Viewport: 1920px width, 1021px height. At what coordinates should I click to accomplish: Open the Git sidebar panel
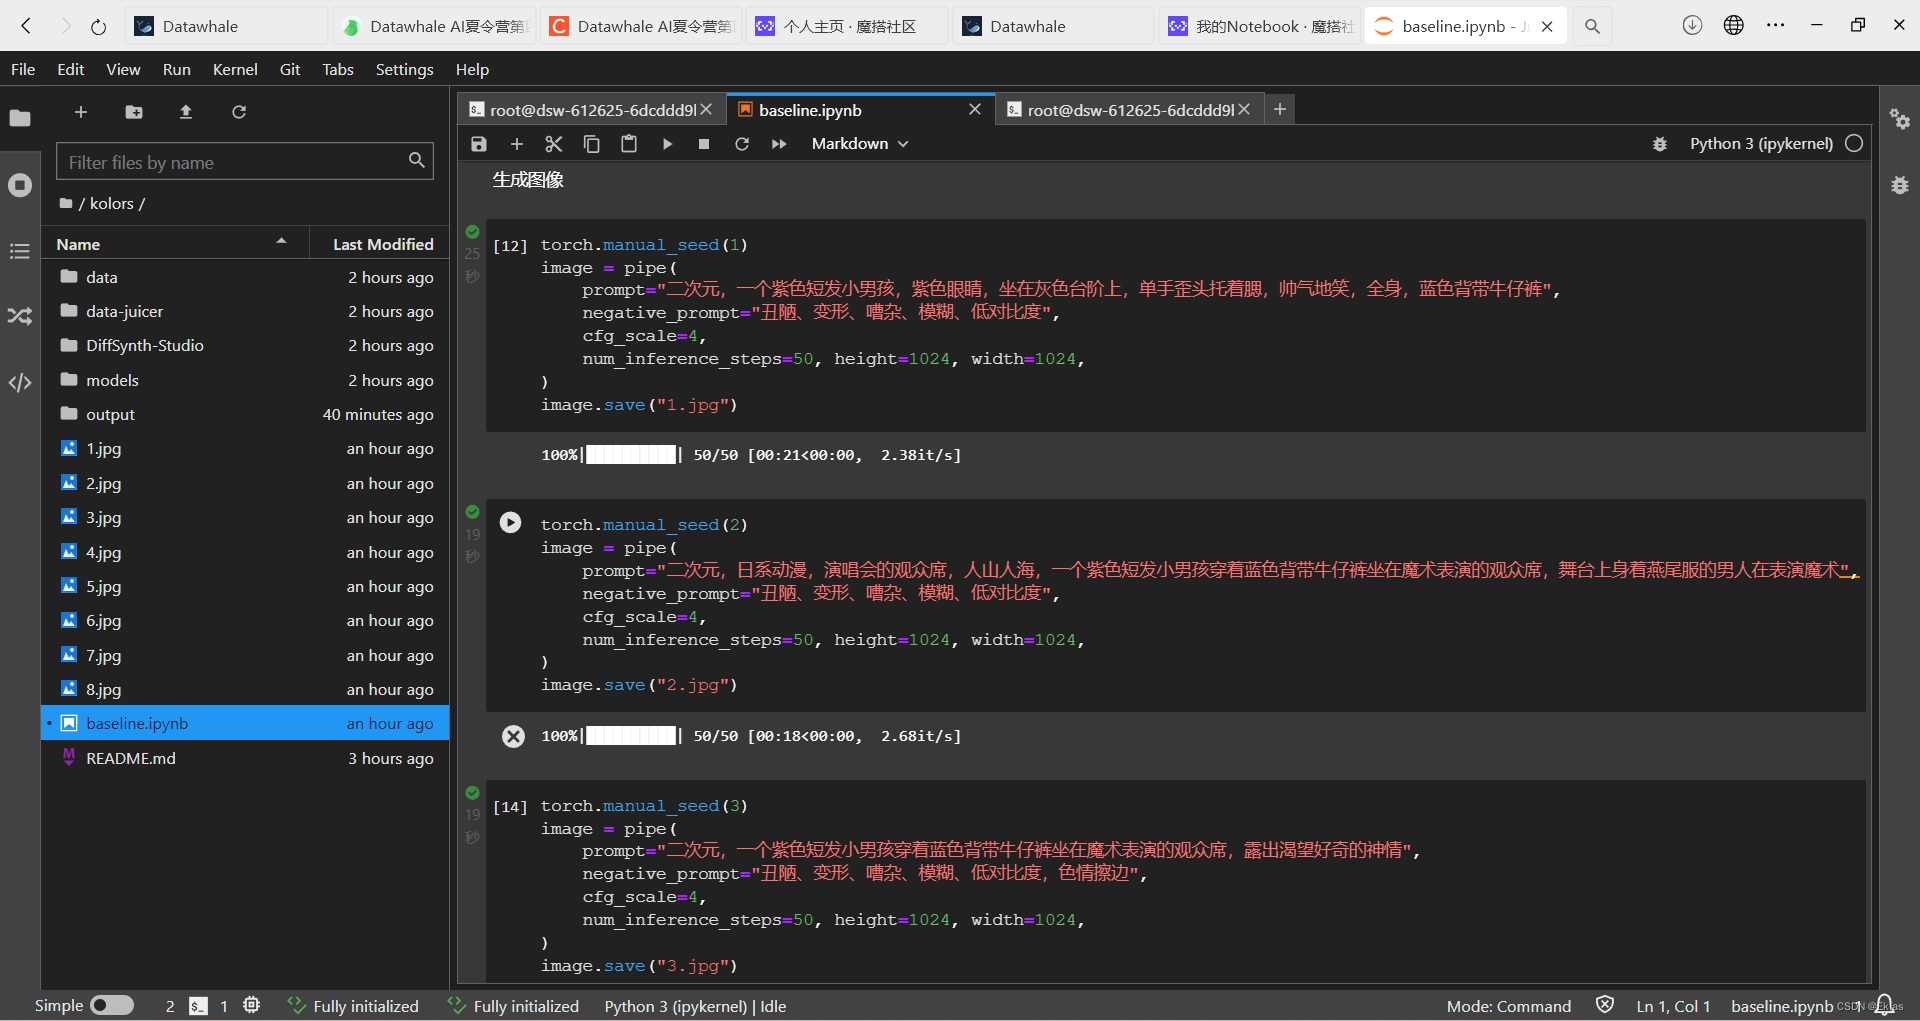(20, 316)
